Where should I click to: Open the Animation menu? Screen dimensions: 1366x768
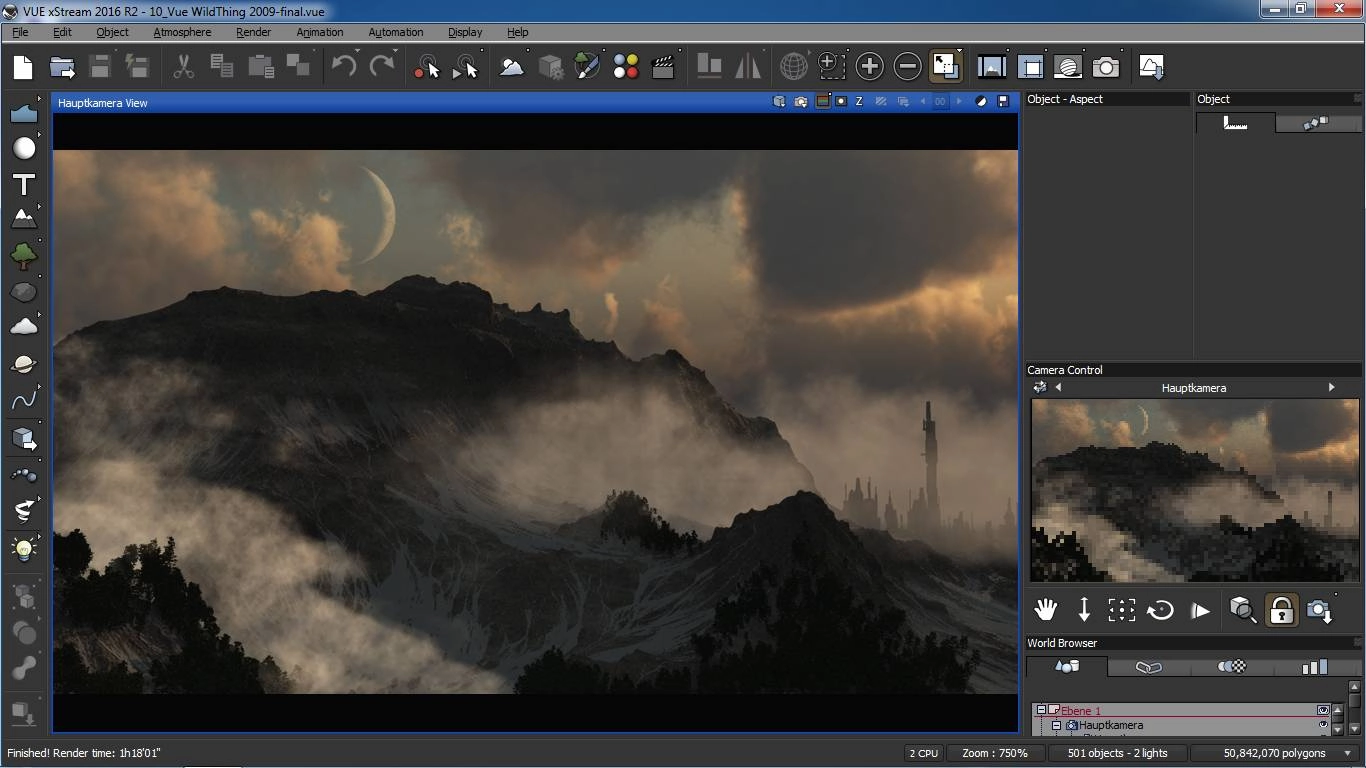click(319, 32)
